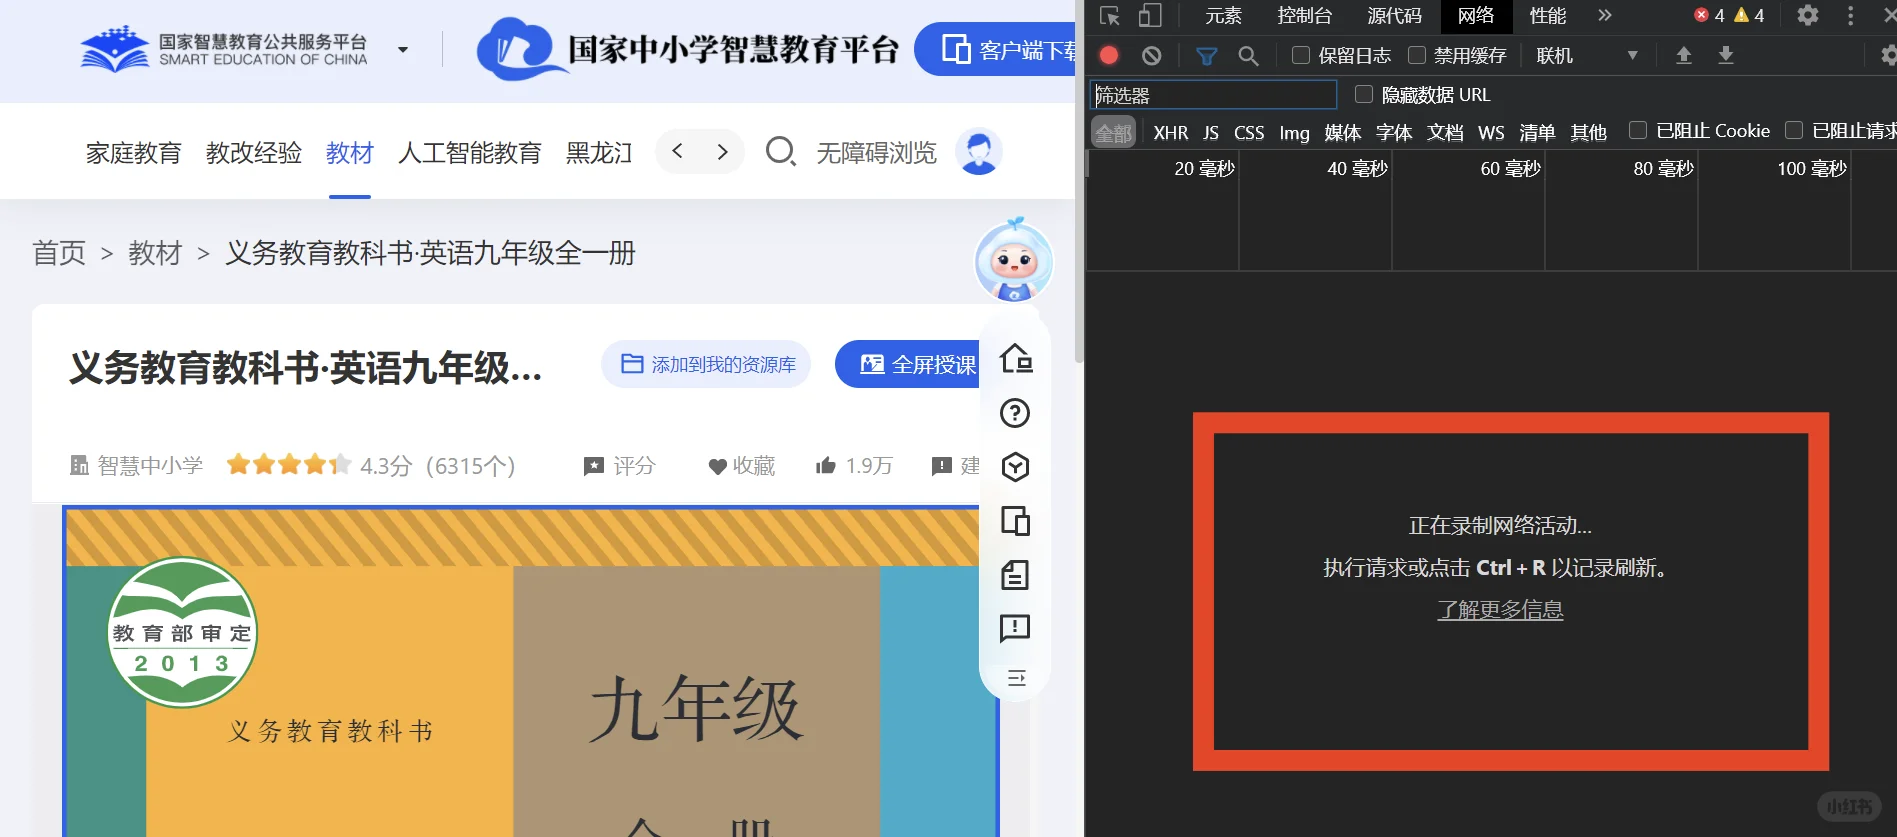Viewport: 1897px width, 837px height.
Task: Click the 客户端下载 button
Action: point(996,49)
